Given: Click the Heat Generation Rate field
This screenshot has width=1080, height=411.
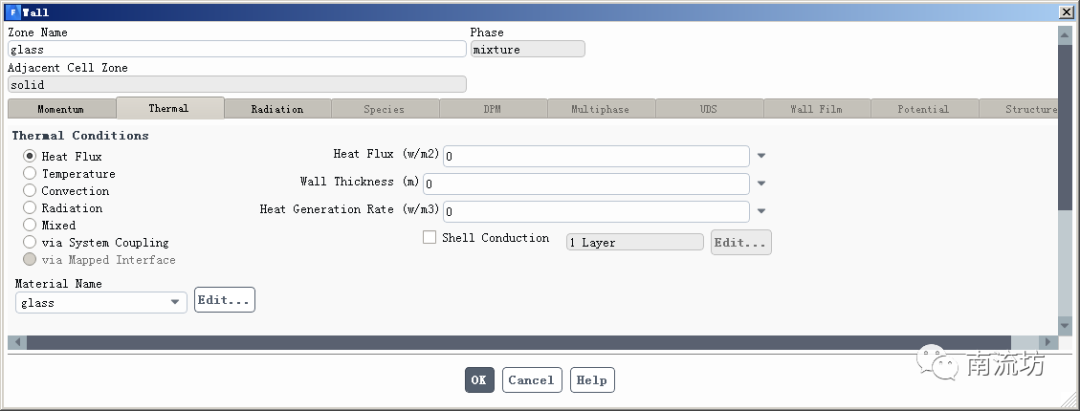Looking at the screenshot, I should click(x=596, y=212).
